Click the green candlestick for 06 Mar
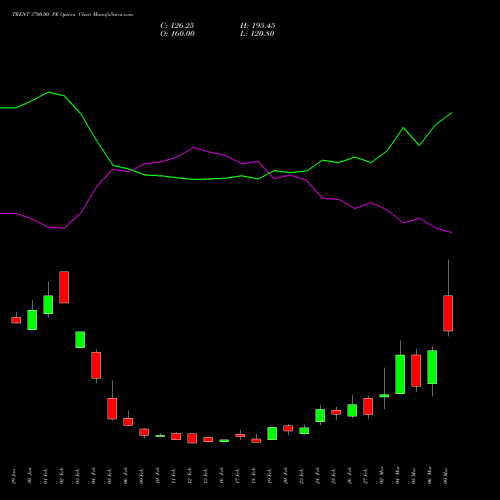 point(432,367)
